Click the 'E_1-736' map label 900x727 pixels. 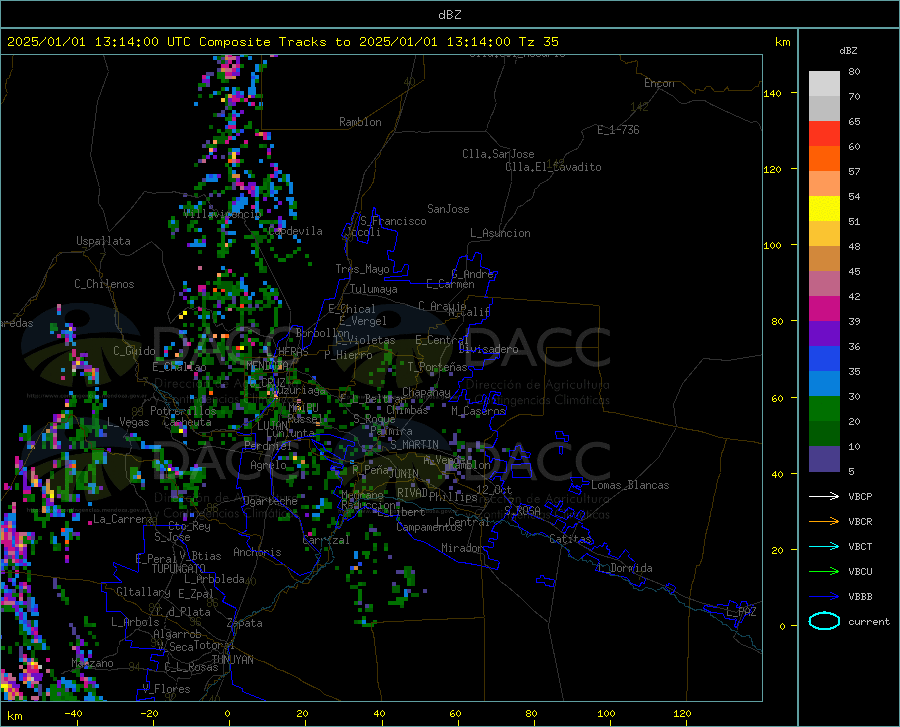(618, 130)
